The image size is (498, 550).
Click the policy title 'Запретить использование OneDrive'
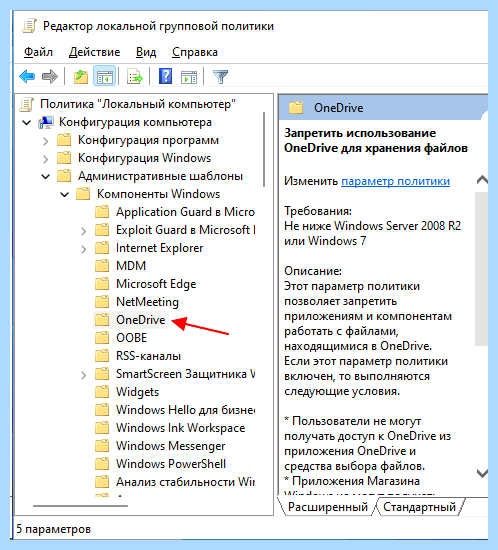(x=376, y=140)
